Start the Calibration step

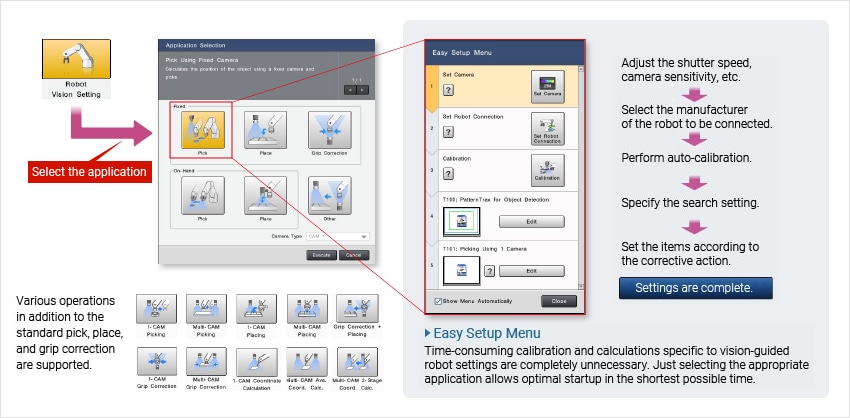547,171
